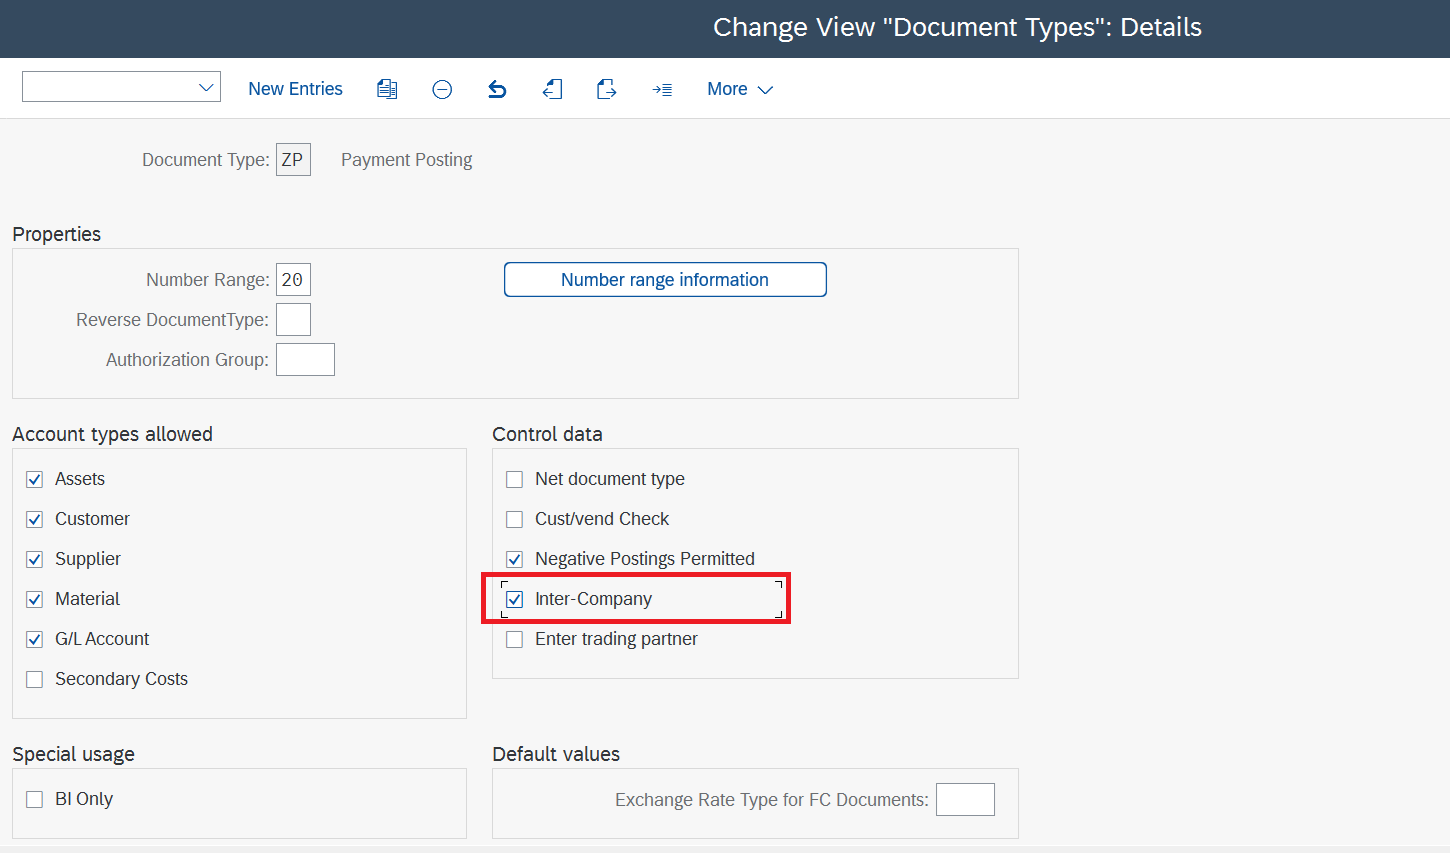Go to next entry icon
Screen dimensions: 1450x853
606,89
